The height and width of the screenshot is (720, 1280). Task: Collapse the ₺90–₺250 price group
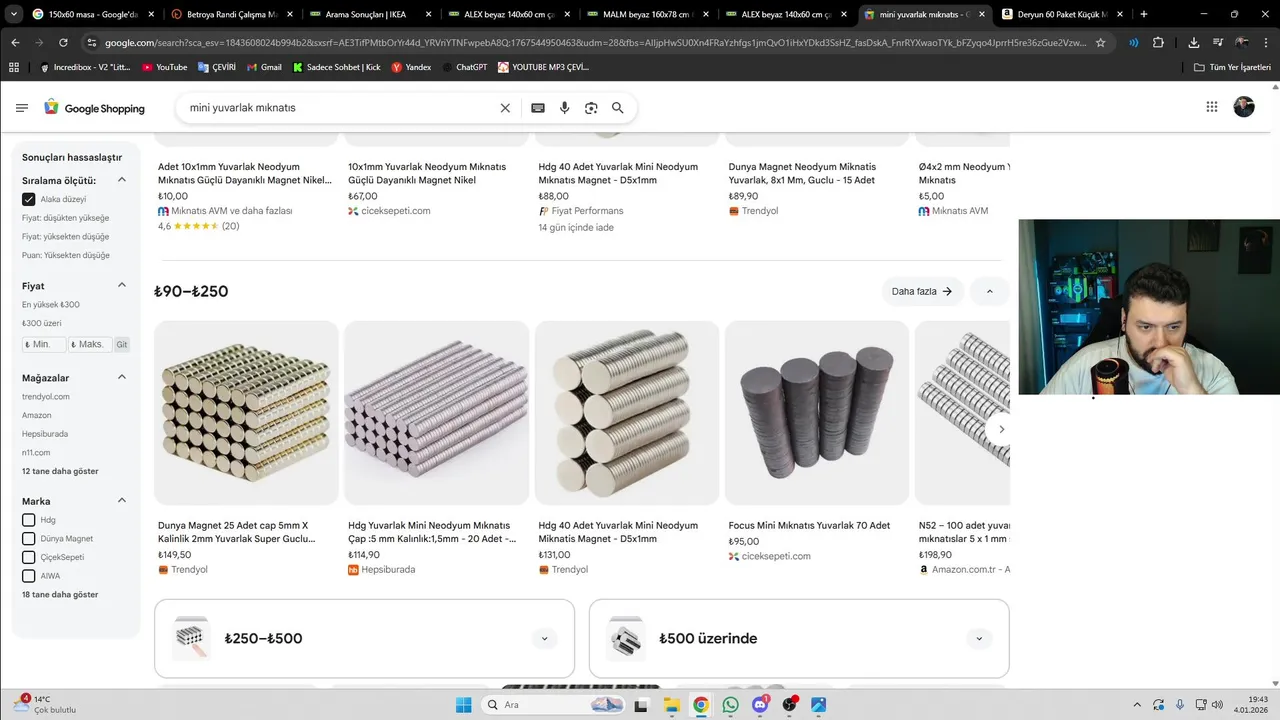click(990, 291)
